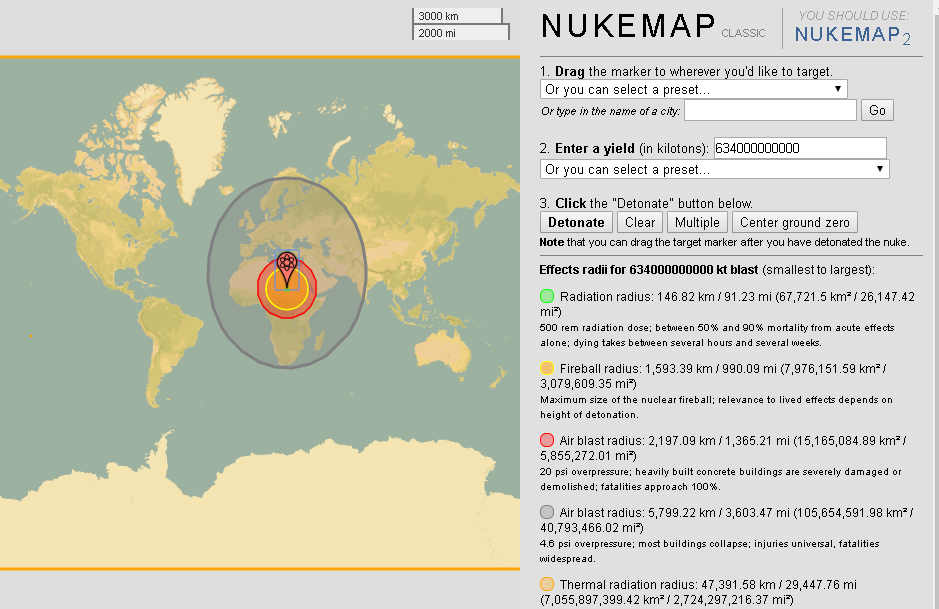Viewport: 939px width, 609px height.
Task: Click the yellow Fireball radius swatch
Action: pyautogui.click(x=547, y=368)
